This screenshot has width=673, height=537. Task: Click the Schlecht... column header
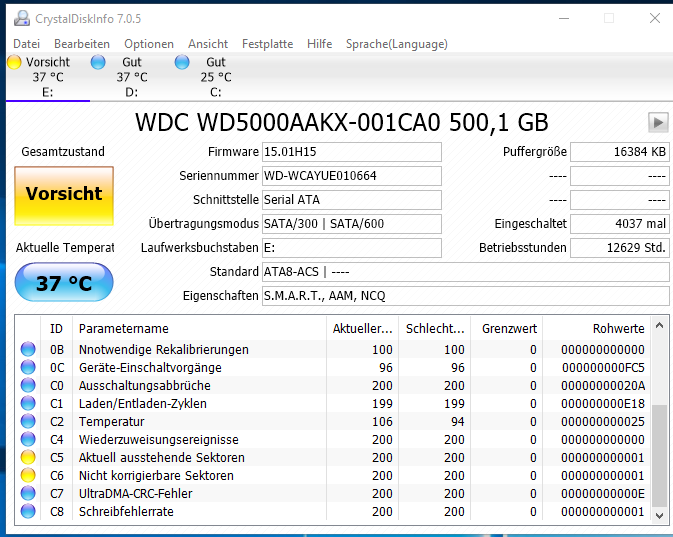[435, 329]
